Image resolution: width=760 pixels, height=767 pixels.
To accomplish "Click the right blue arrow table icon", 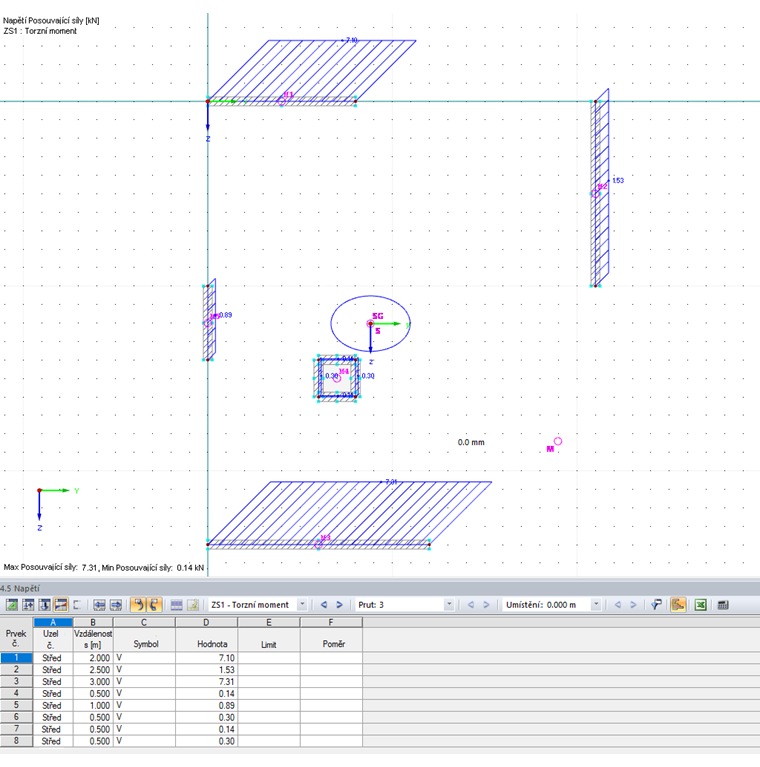I will pos(116,605).
